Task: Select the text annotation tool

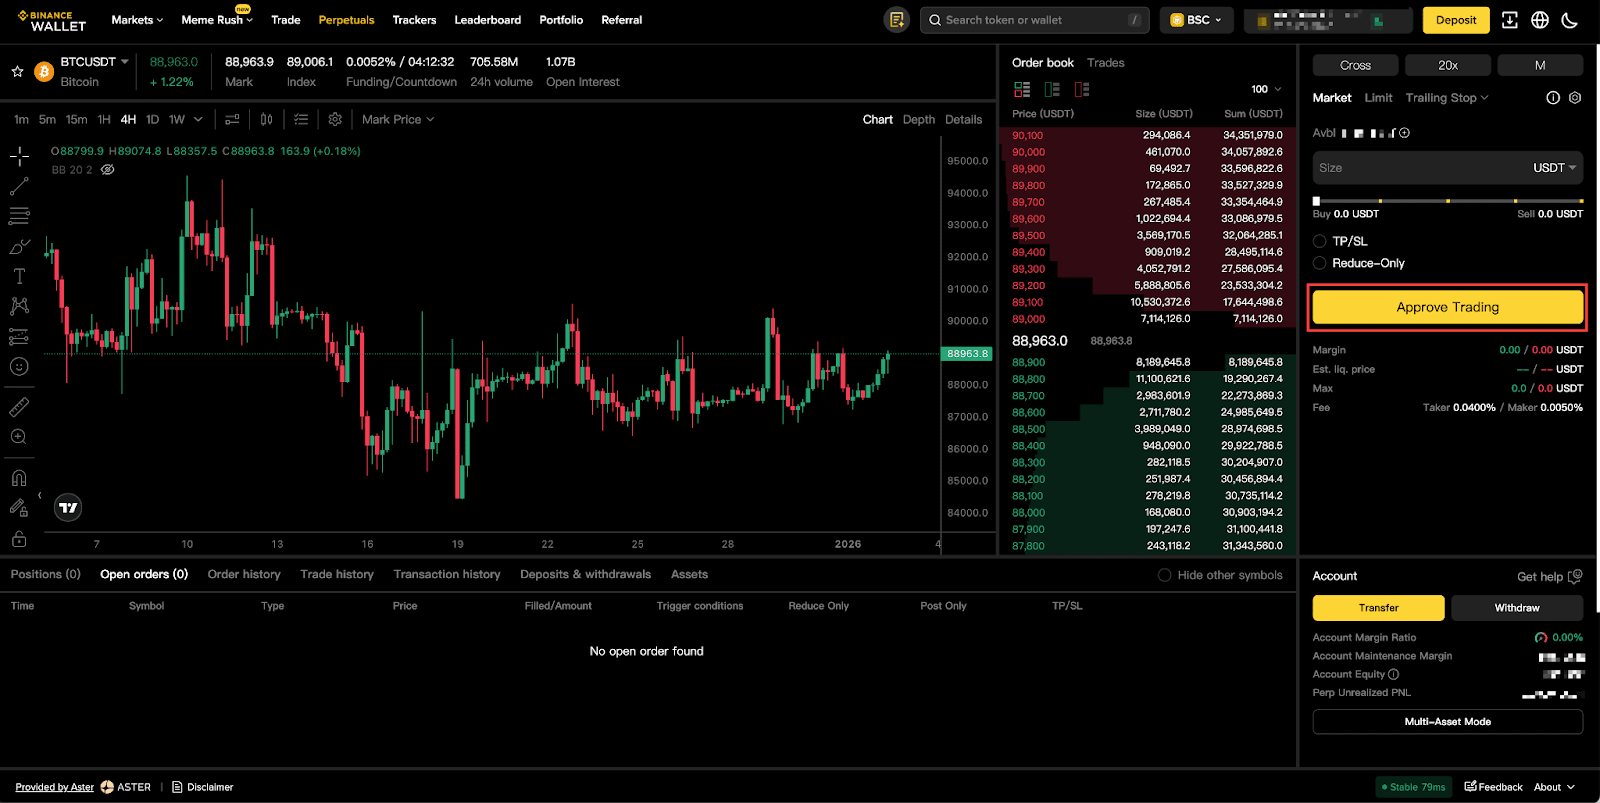Action: pos(19,276)
